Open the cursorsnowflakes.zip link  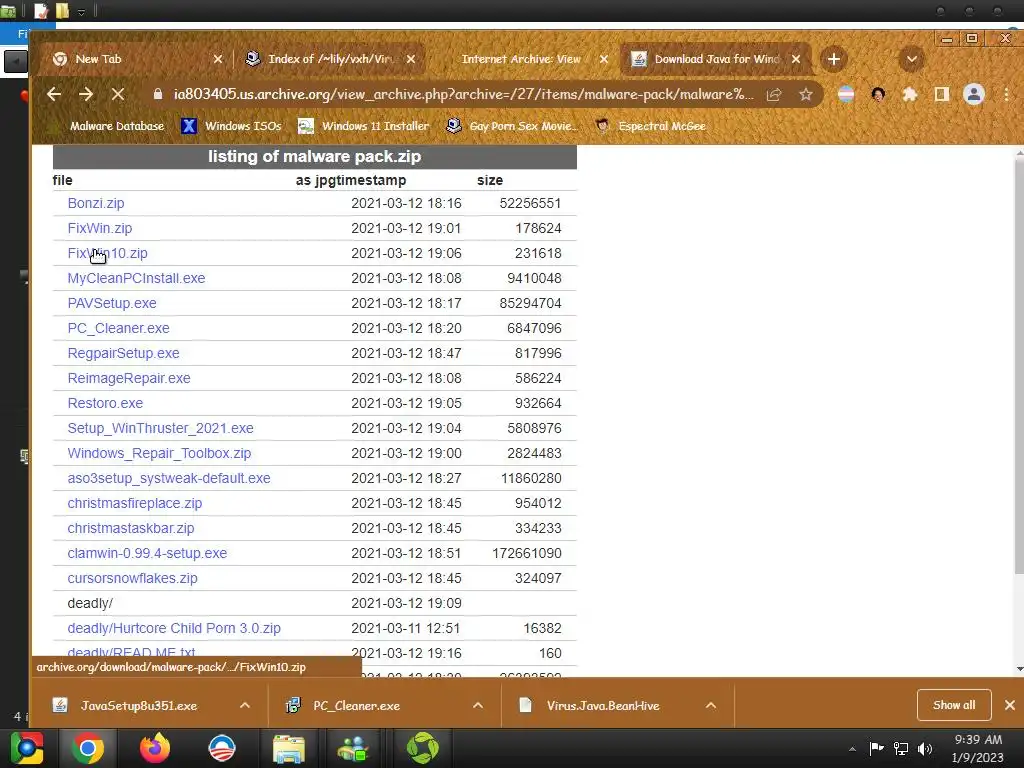[x=133, y=579]
